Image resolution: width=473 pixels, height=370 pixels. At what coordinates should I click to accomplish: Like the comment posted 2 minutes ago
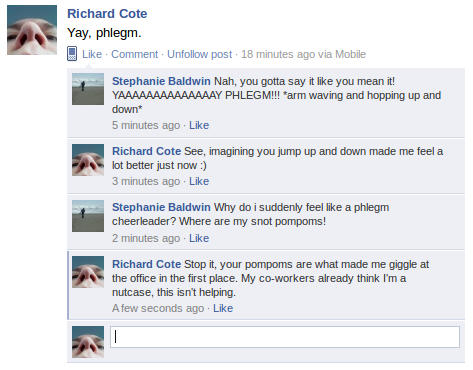tap(199, 238)
